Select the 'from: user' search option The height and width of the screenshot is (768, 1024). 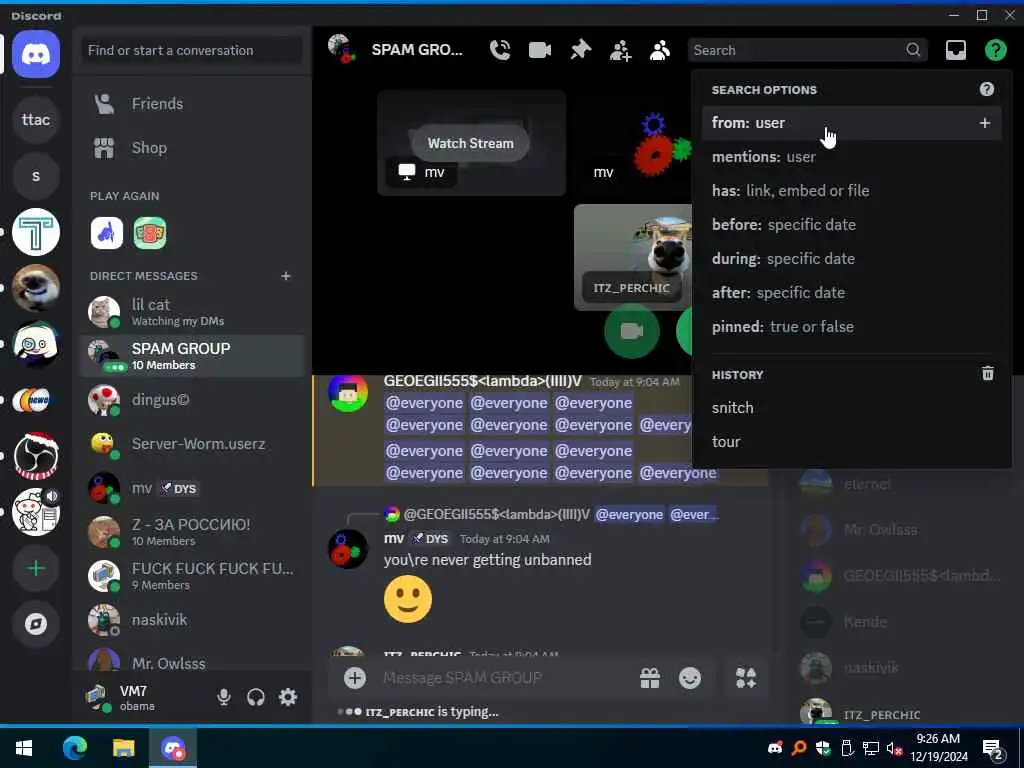tap(852, 123)
